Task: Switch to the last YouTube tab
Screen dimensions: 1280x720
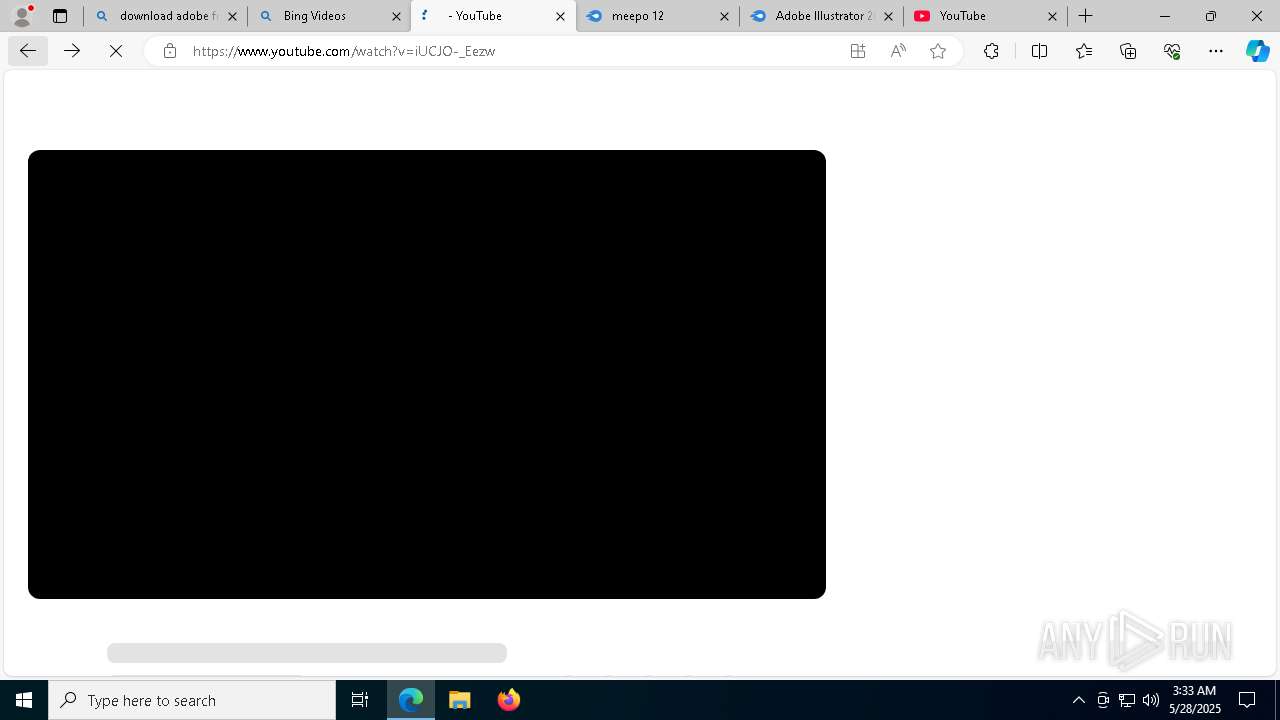Action: coord(985,16)
